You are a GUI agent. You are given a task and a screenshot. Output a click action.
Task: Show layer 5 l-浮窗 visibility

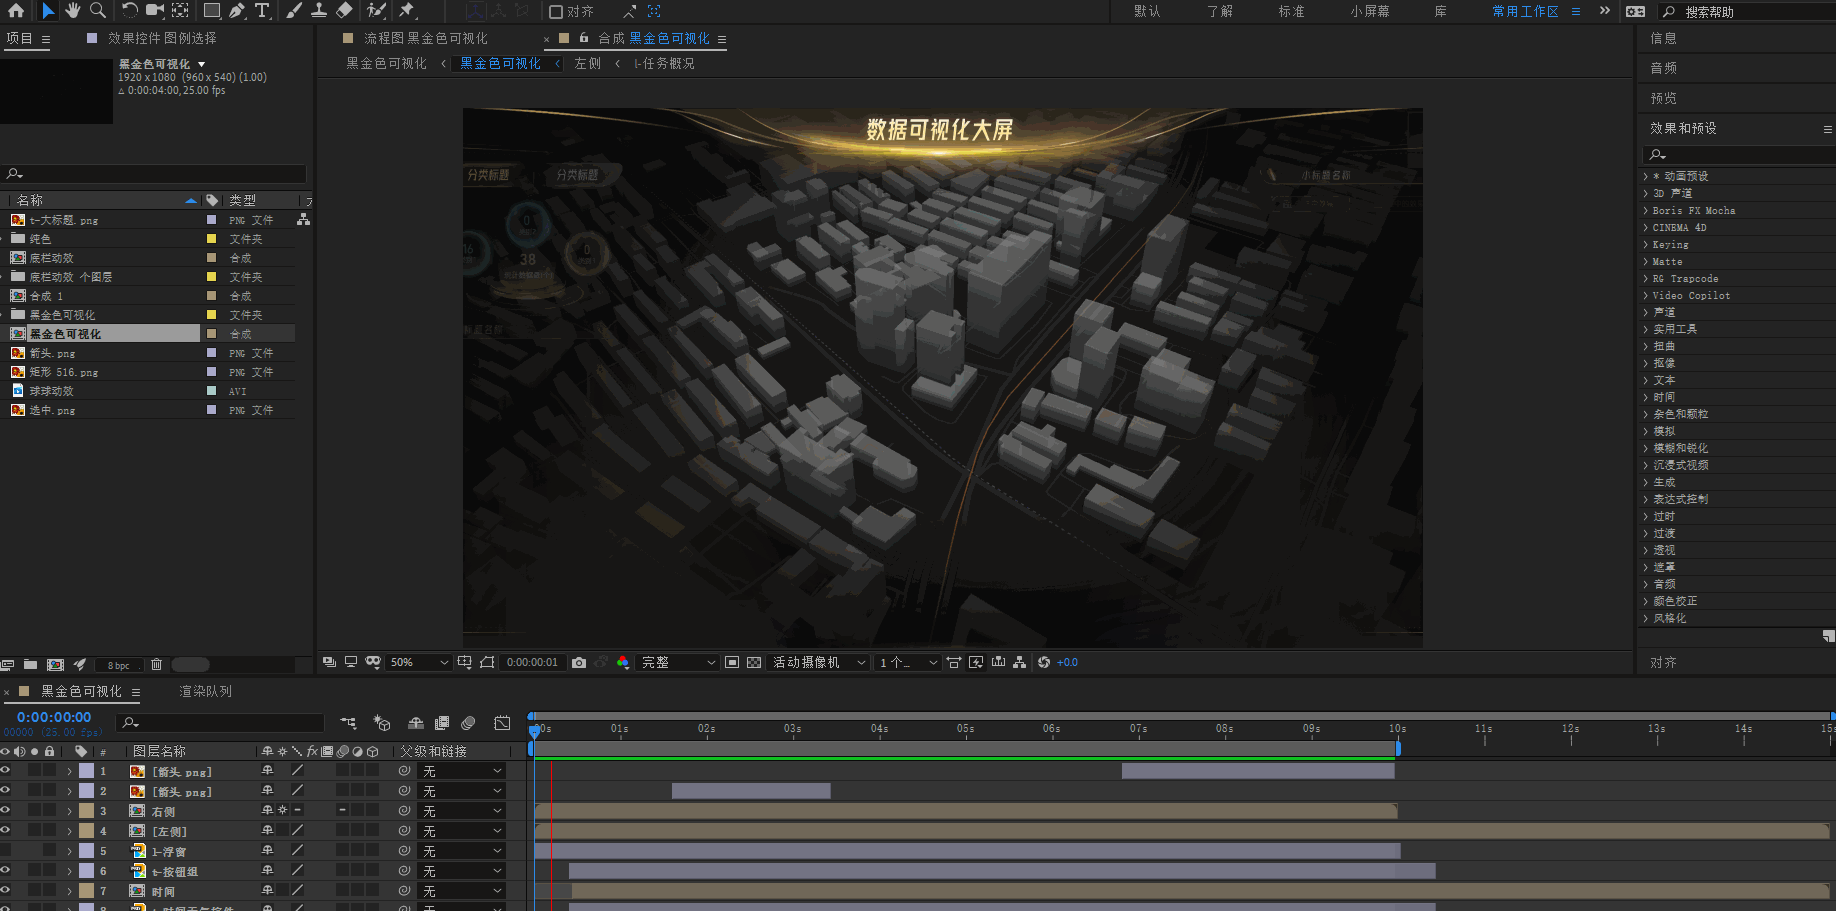pyautogui.click(x=5, y=851)
